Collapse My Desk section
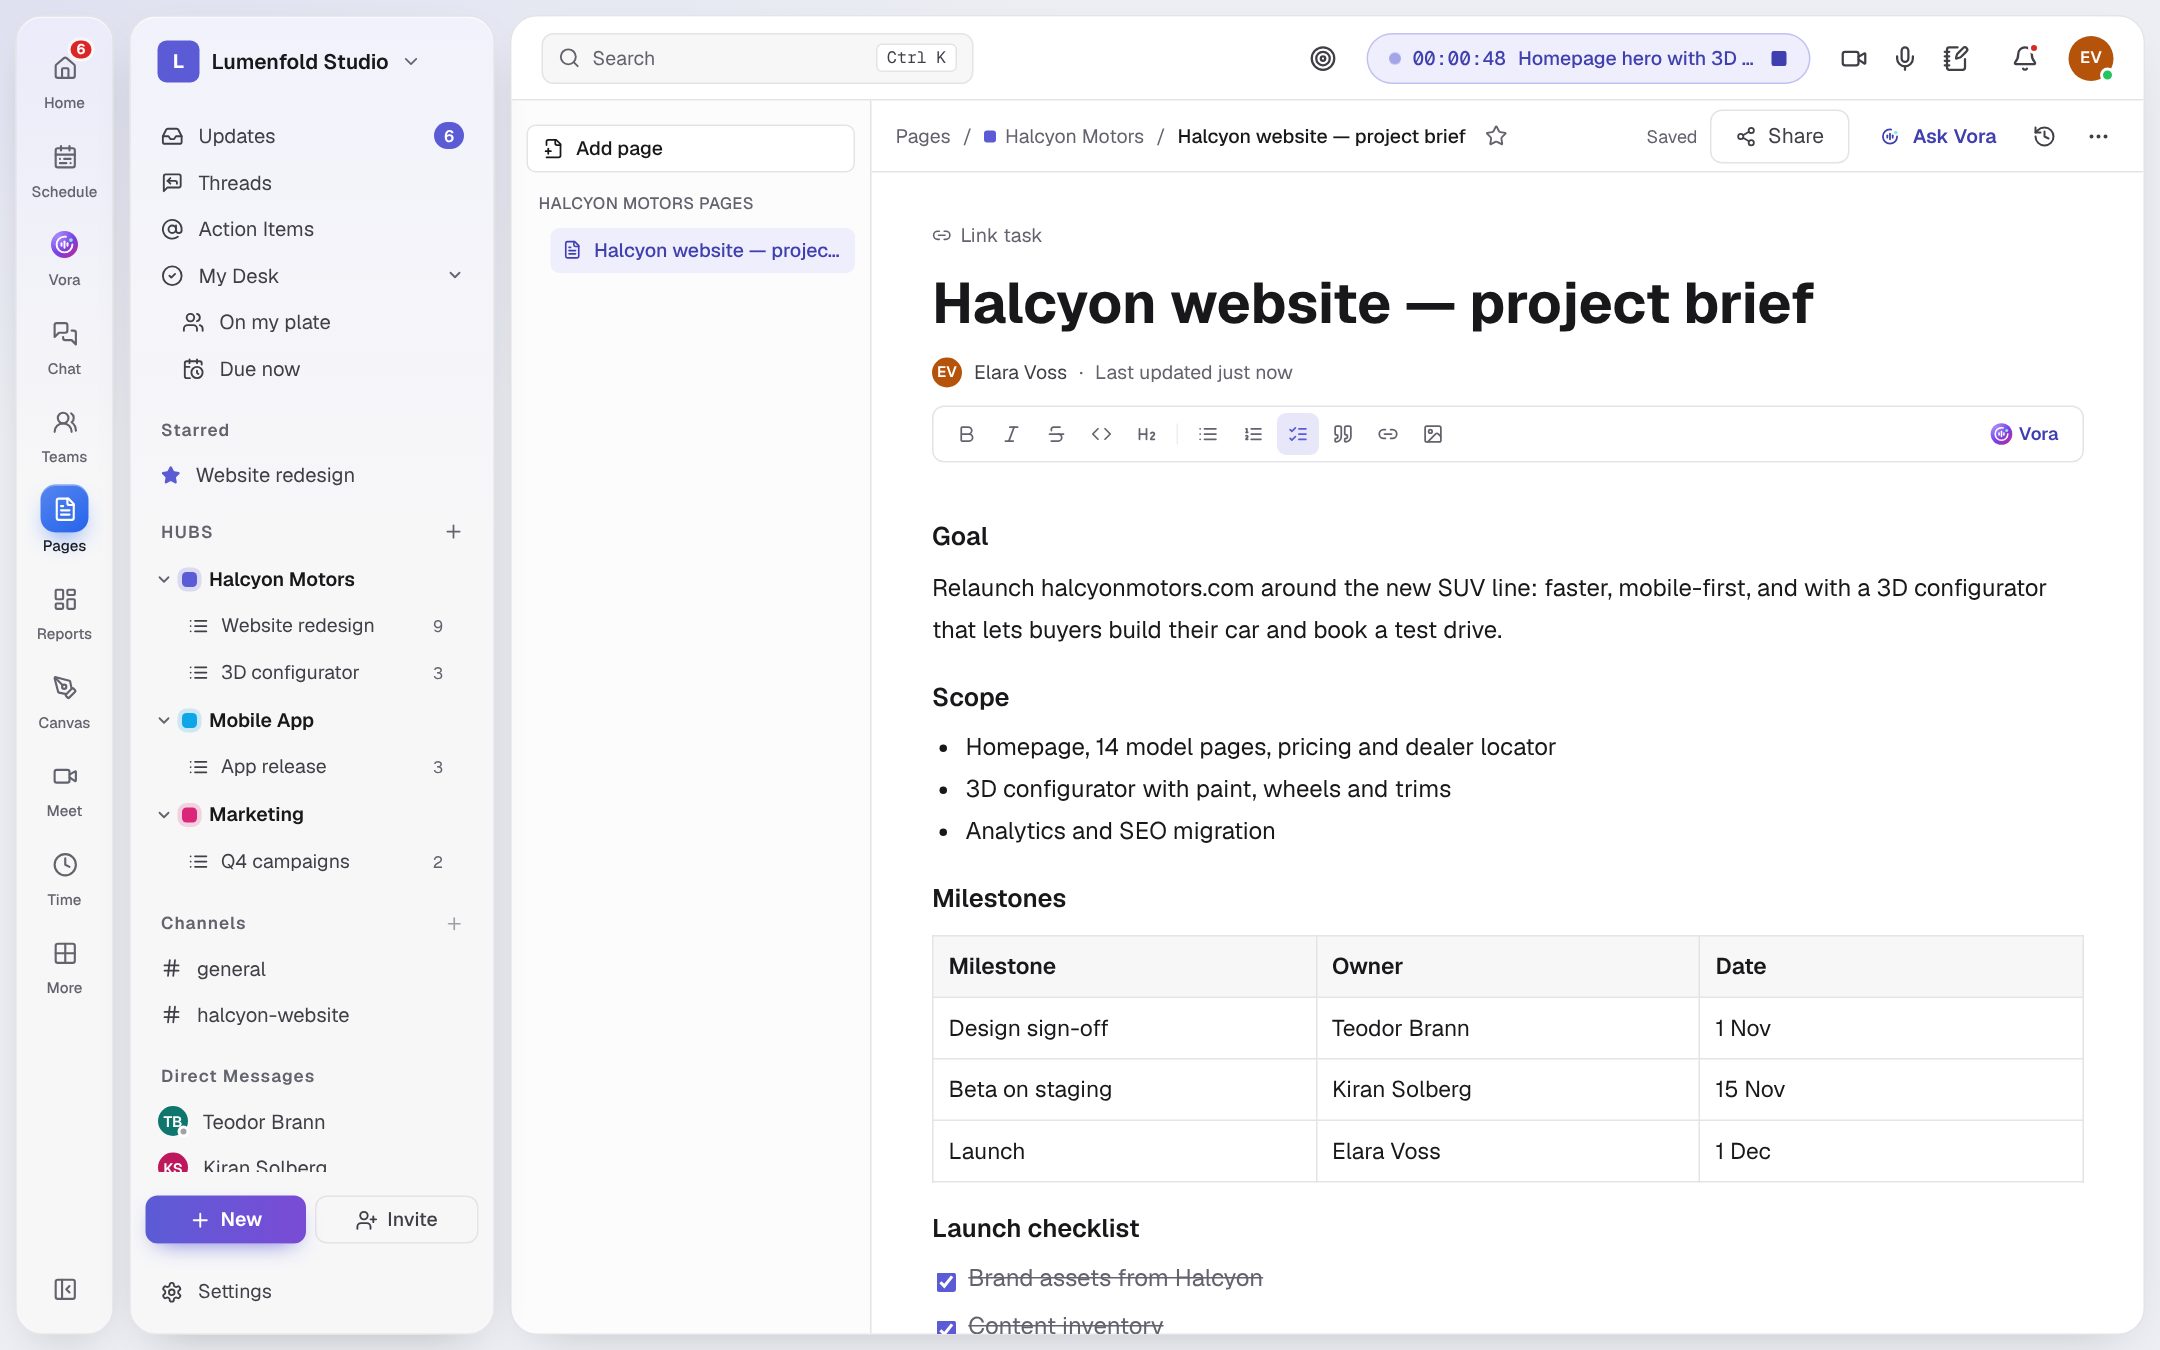The image size is (2160, 1350). 455,275
